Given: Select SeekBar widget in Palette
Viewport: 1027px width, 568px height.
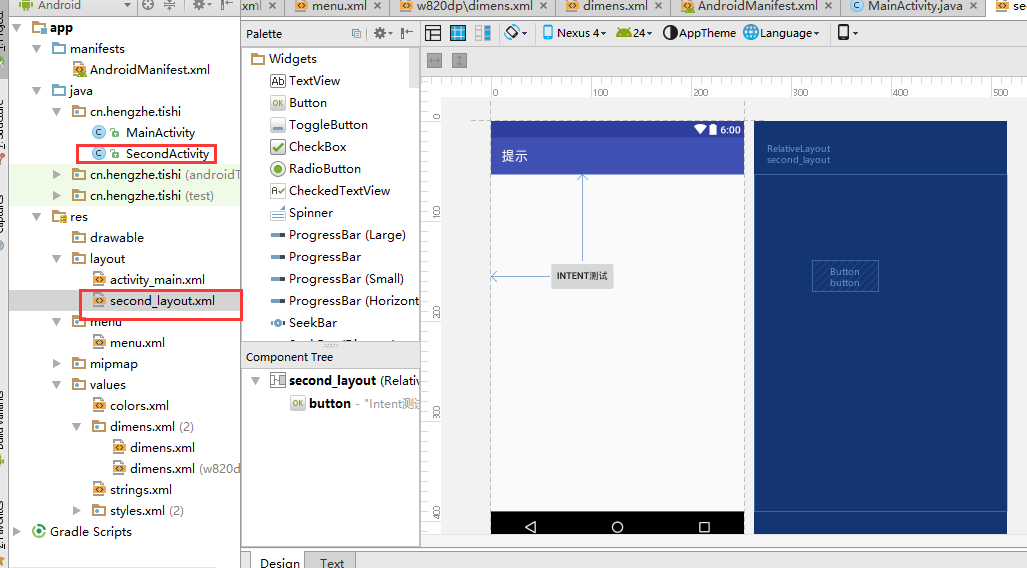Looking at the screenshot, I should click(x=312, y=323).
